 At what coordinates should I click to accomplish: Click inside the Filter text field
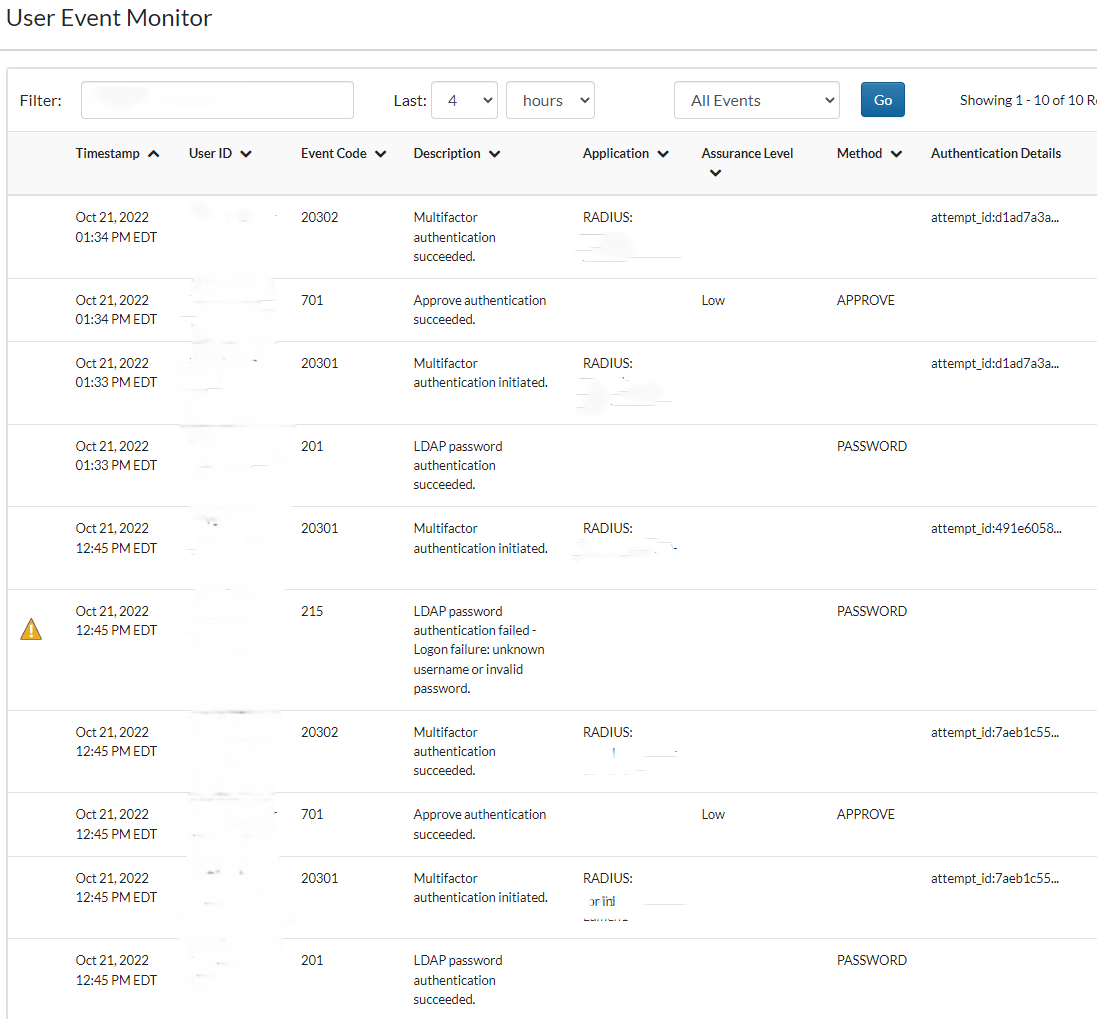pos(217,100)
